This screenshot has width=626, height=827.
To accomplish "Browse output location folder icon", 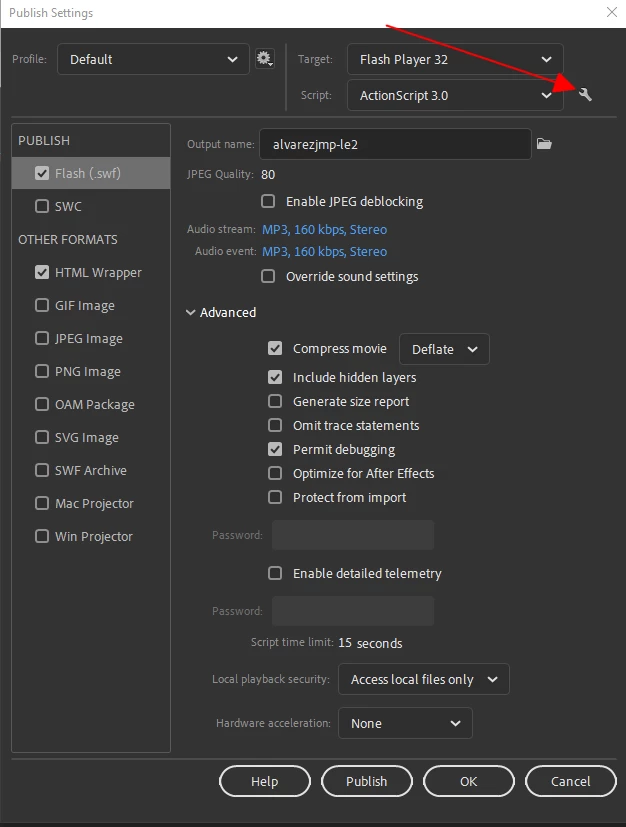I will pyautogui.click(x=544, y=144).
